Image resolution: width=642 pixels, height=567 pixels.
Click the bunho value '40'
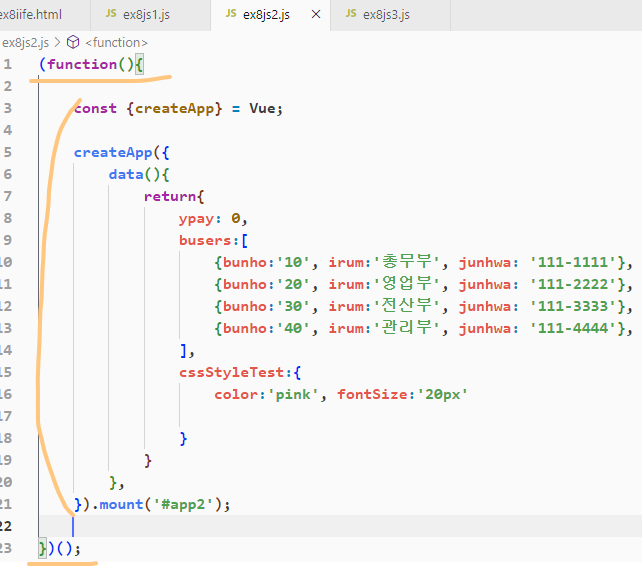293,329
